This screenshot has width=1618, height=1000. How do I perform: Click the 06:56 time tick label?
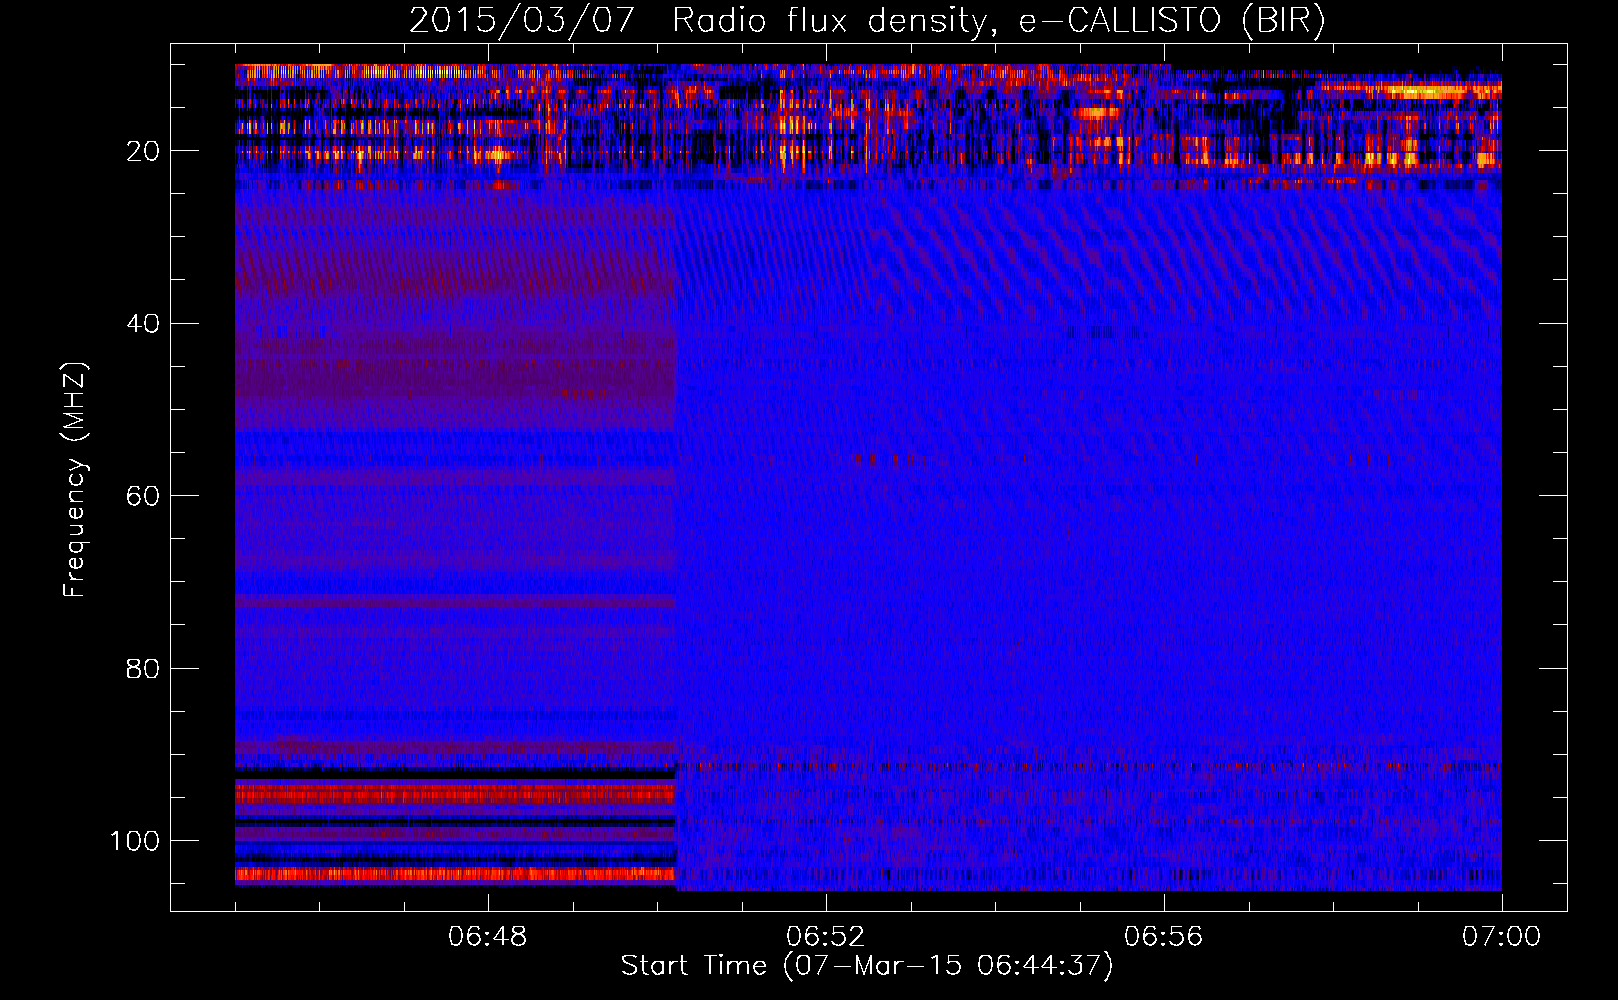[1164, 937]
